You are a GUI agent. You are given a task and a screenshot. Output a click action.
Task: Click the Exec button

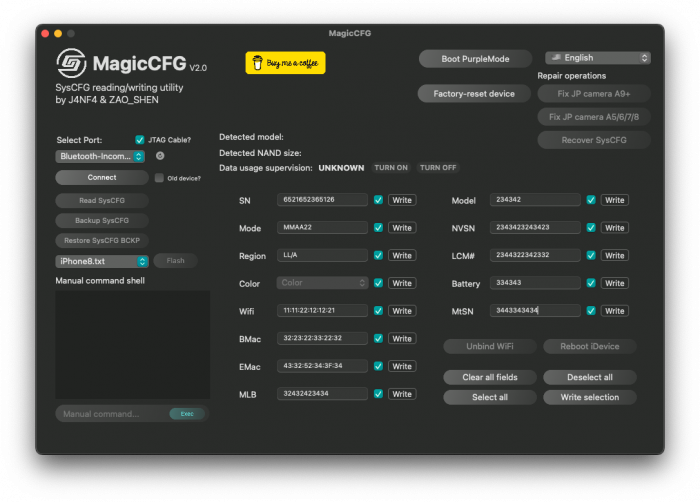tap(187, 414)
